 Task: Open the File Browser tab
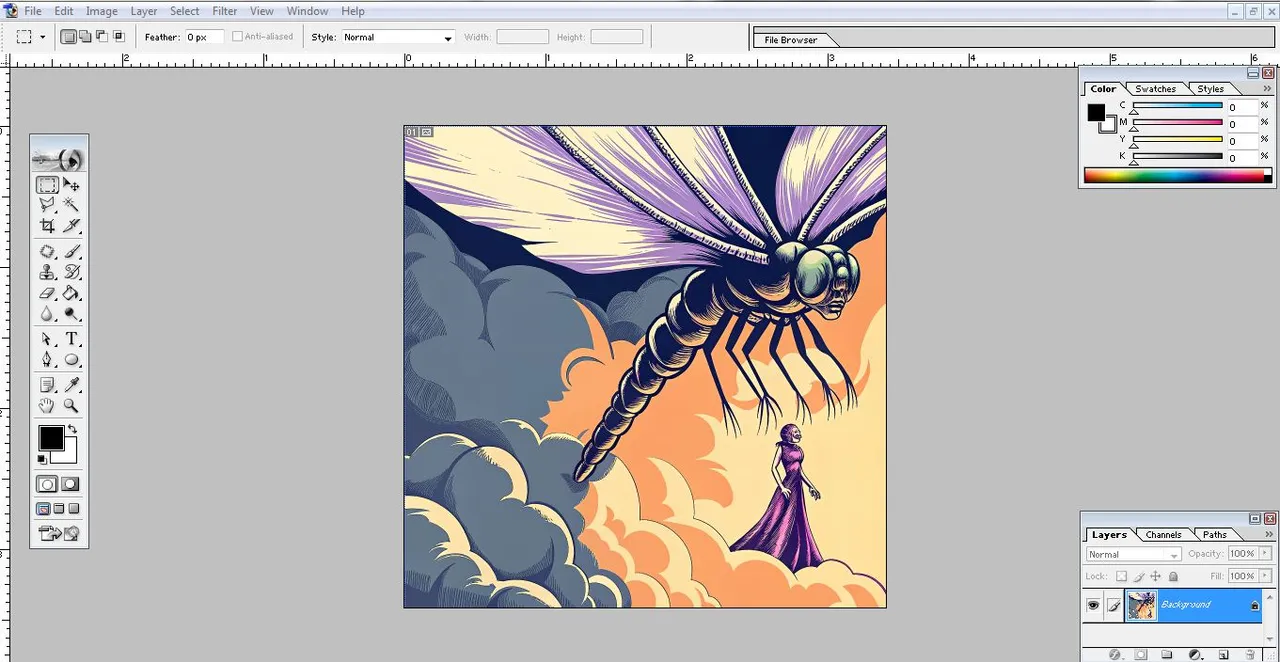[791, 40]
